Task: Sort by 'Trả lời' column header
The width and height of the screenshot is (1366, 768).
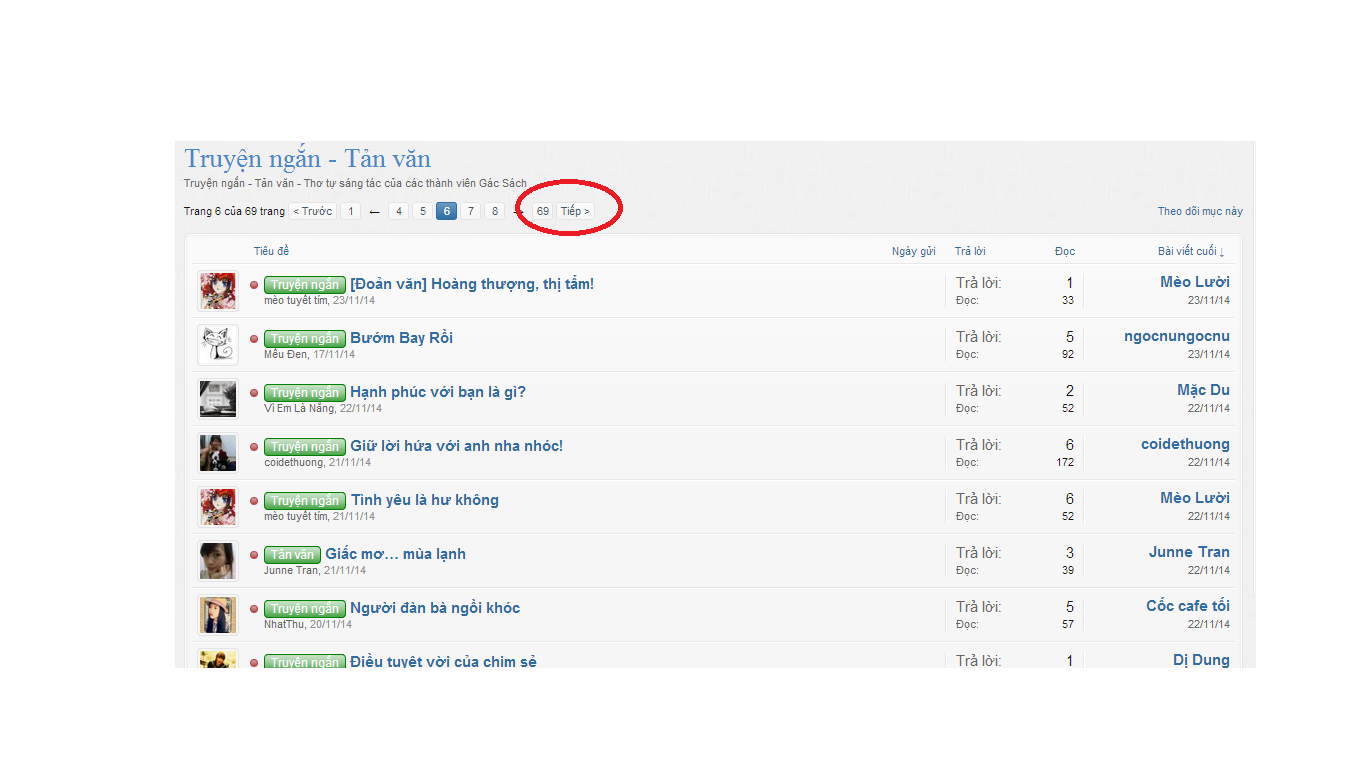Action: (970, 251)
